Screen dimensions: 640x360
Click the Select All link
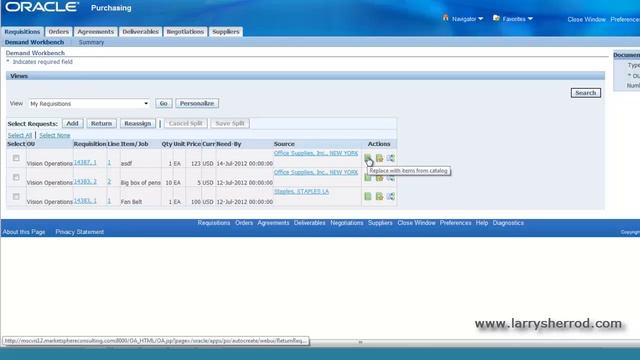[20, 136]
